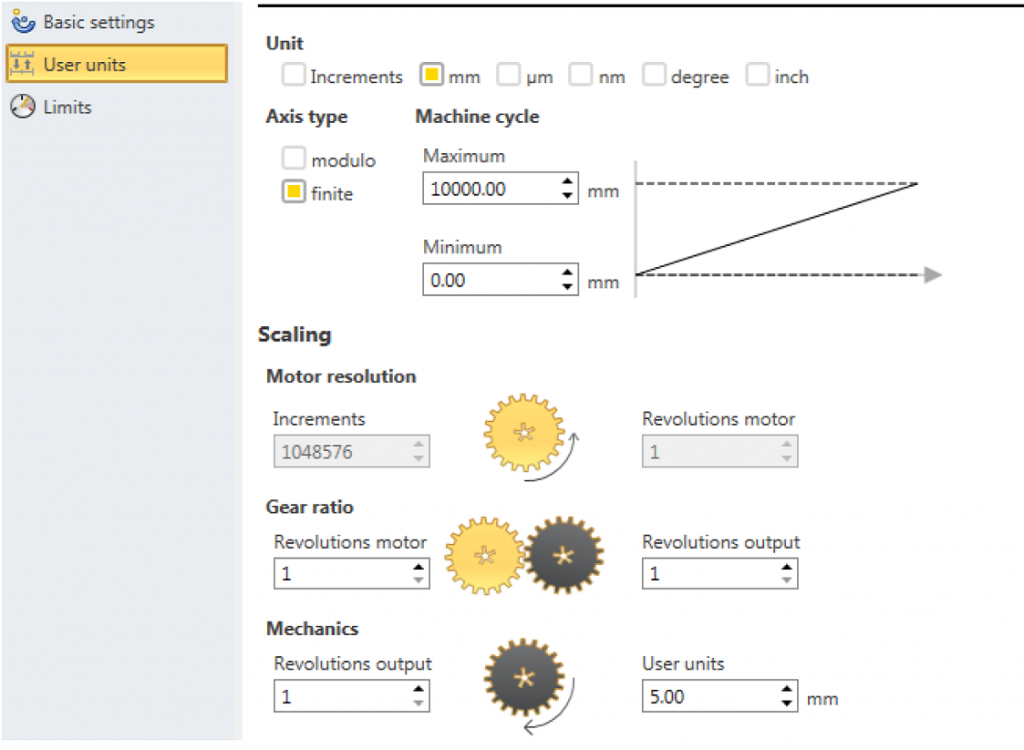Viewport: 1024px width, 750px height.
Task: Click the yellow Motor resolution gear icon
Action: [x=523, y=432]
